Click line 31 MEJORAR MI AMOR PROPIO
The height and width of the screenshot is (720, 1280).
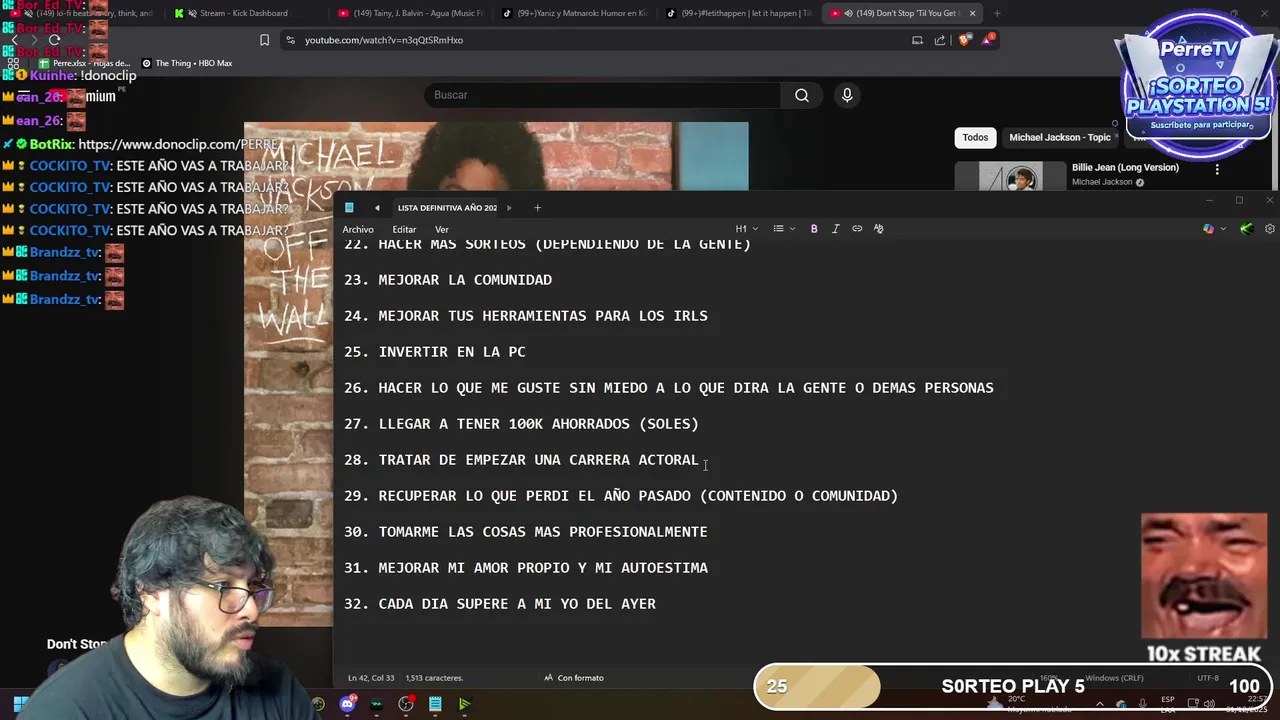pos(526,568)
